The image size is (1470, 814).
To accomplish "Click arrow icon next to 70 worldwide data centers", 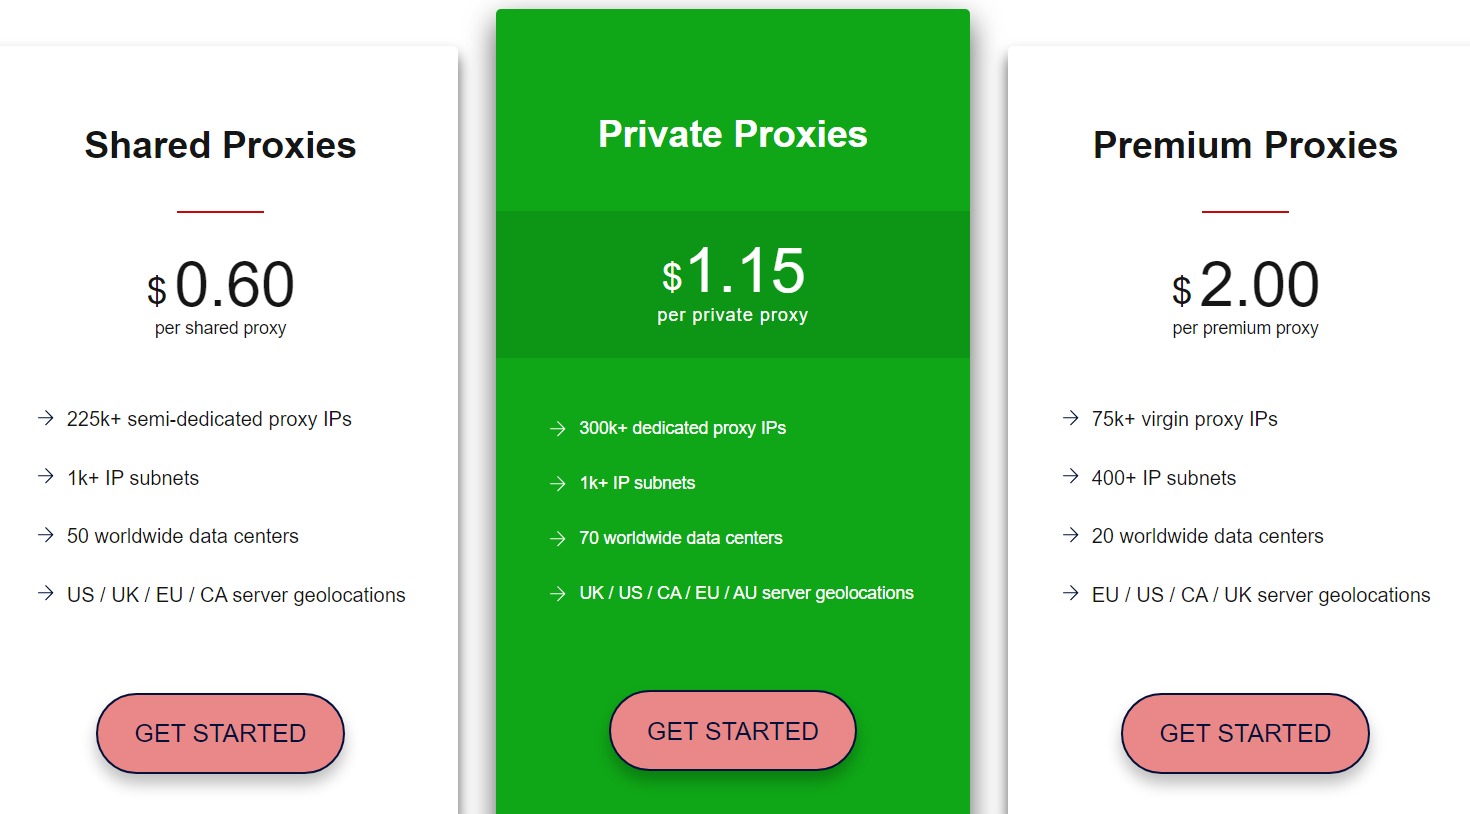I will click(x=557, y=539).
